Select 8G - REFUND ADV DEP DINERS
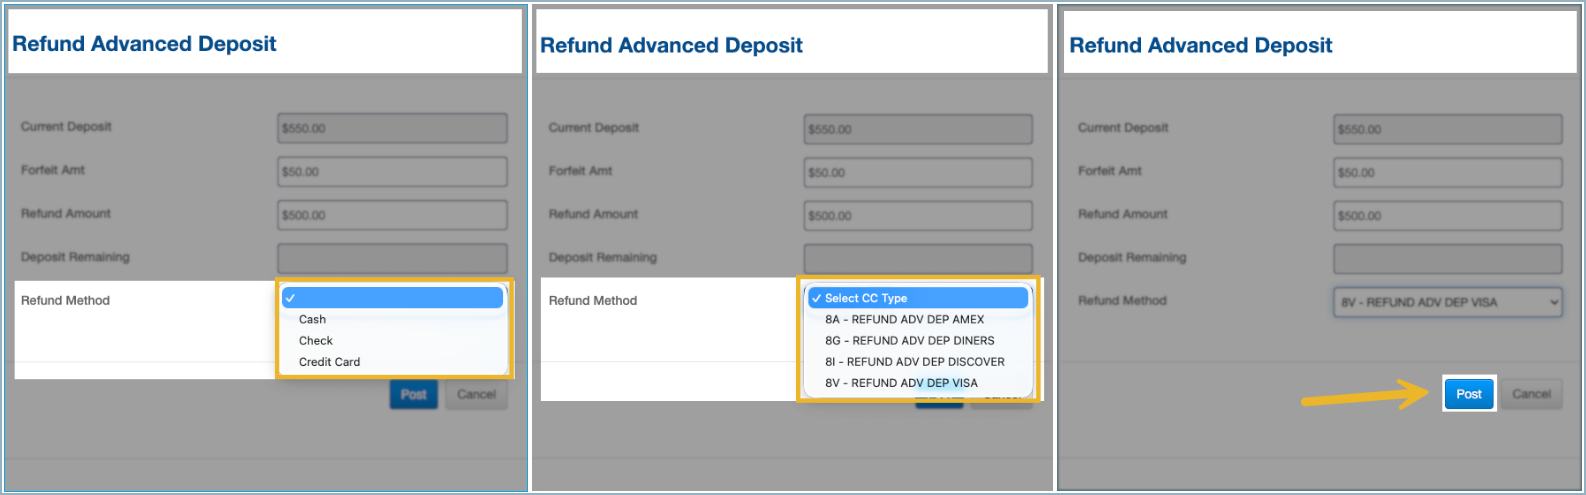The image size is (1586, 495). point(909,341)
